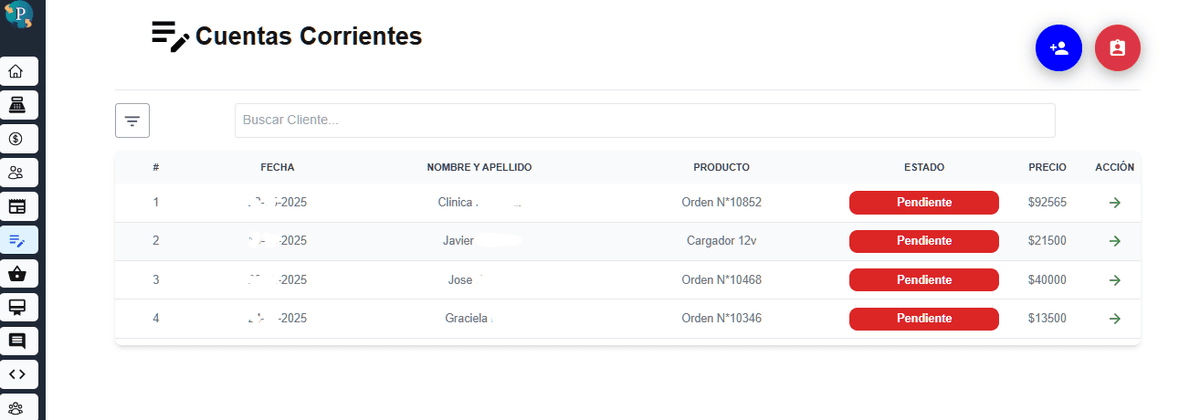Open the filter options button
Image resolution: width=1200 pixels, height=420 pixels.
[132, 120]
